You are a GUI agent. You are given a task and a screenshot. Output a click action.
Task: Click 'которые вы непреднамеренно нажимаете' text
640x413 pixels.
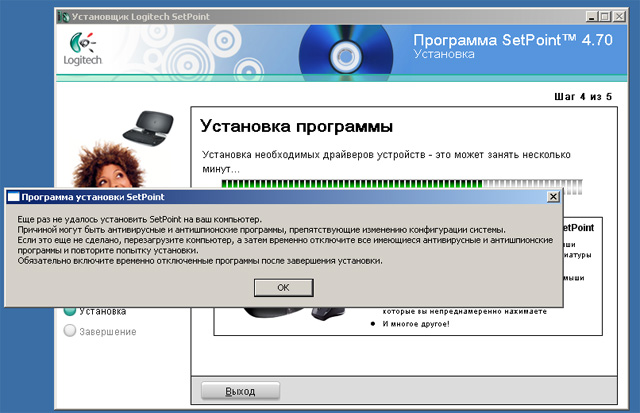(464, 311)
